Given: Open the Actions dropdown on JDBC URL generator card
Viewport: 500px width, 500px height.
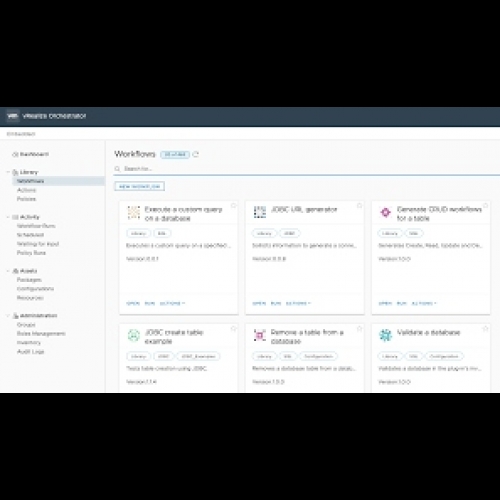Looking at the screenshot, I should click(298, 303).
